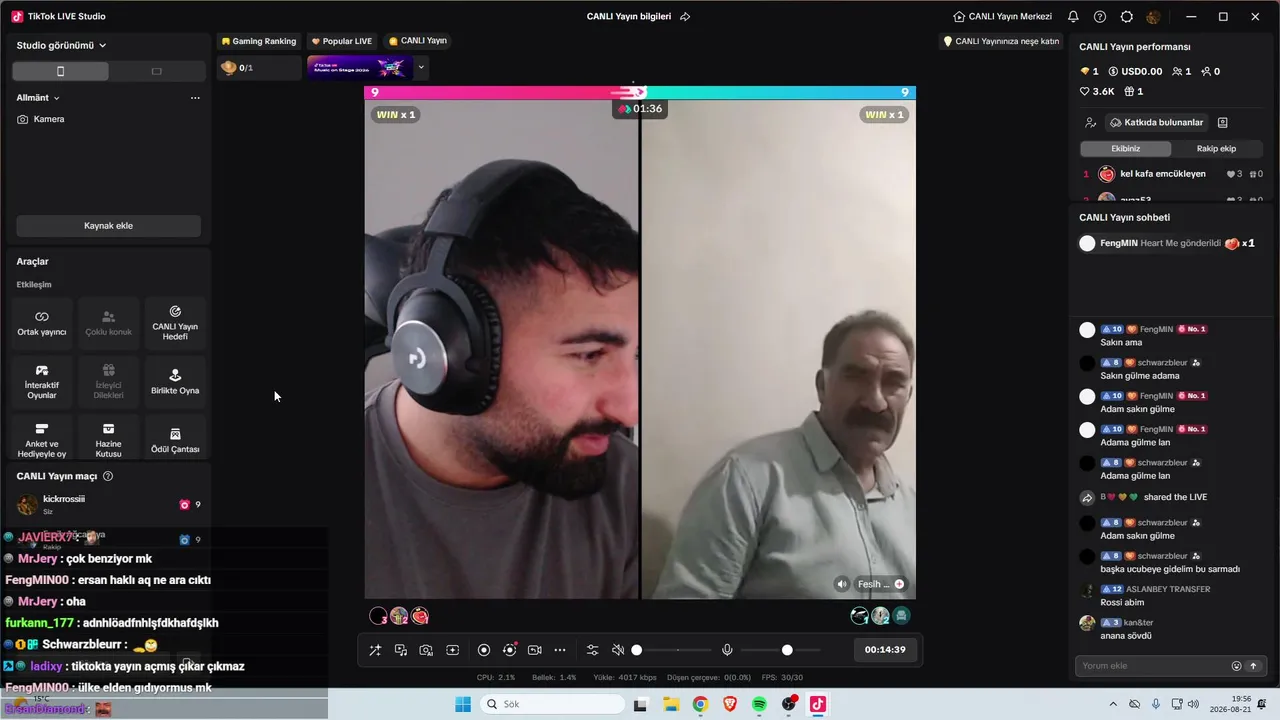Open the notifications bell

tap(1073, 17)
